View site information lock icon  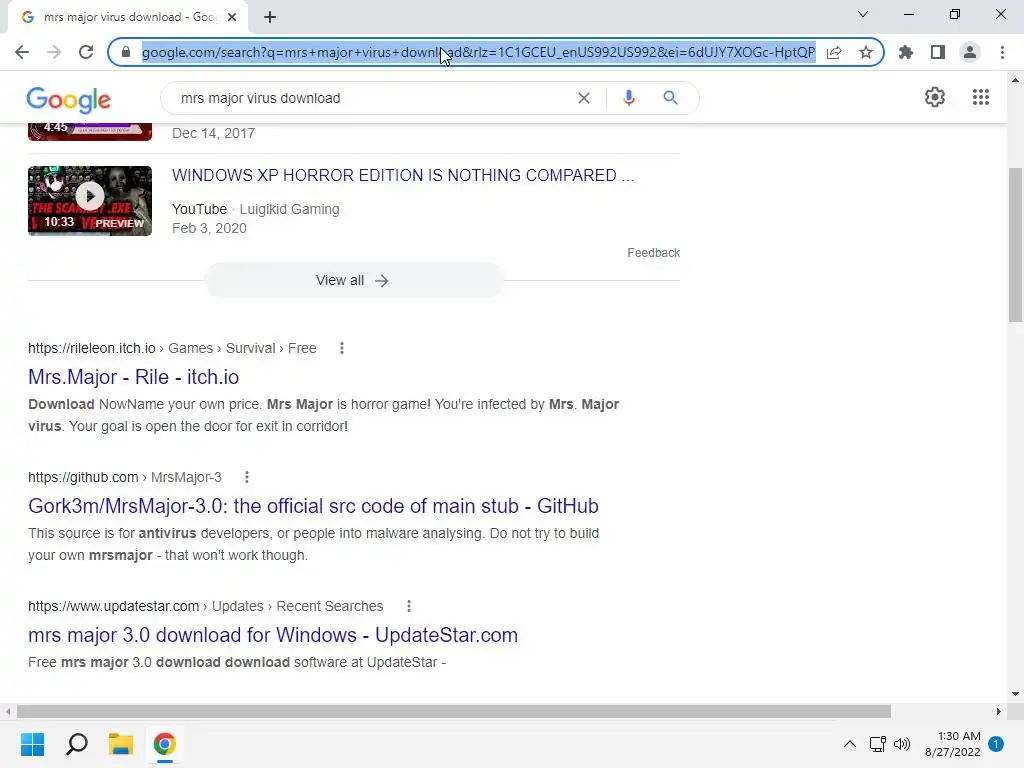126,52
